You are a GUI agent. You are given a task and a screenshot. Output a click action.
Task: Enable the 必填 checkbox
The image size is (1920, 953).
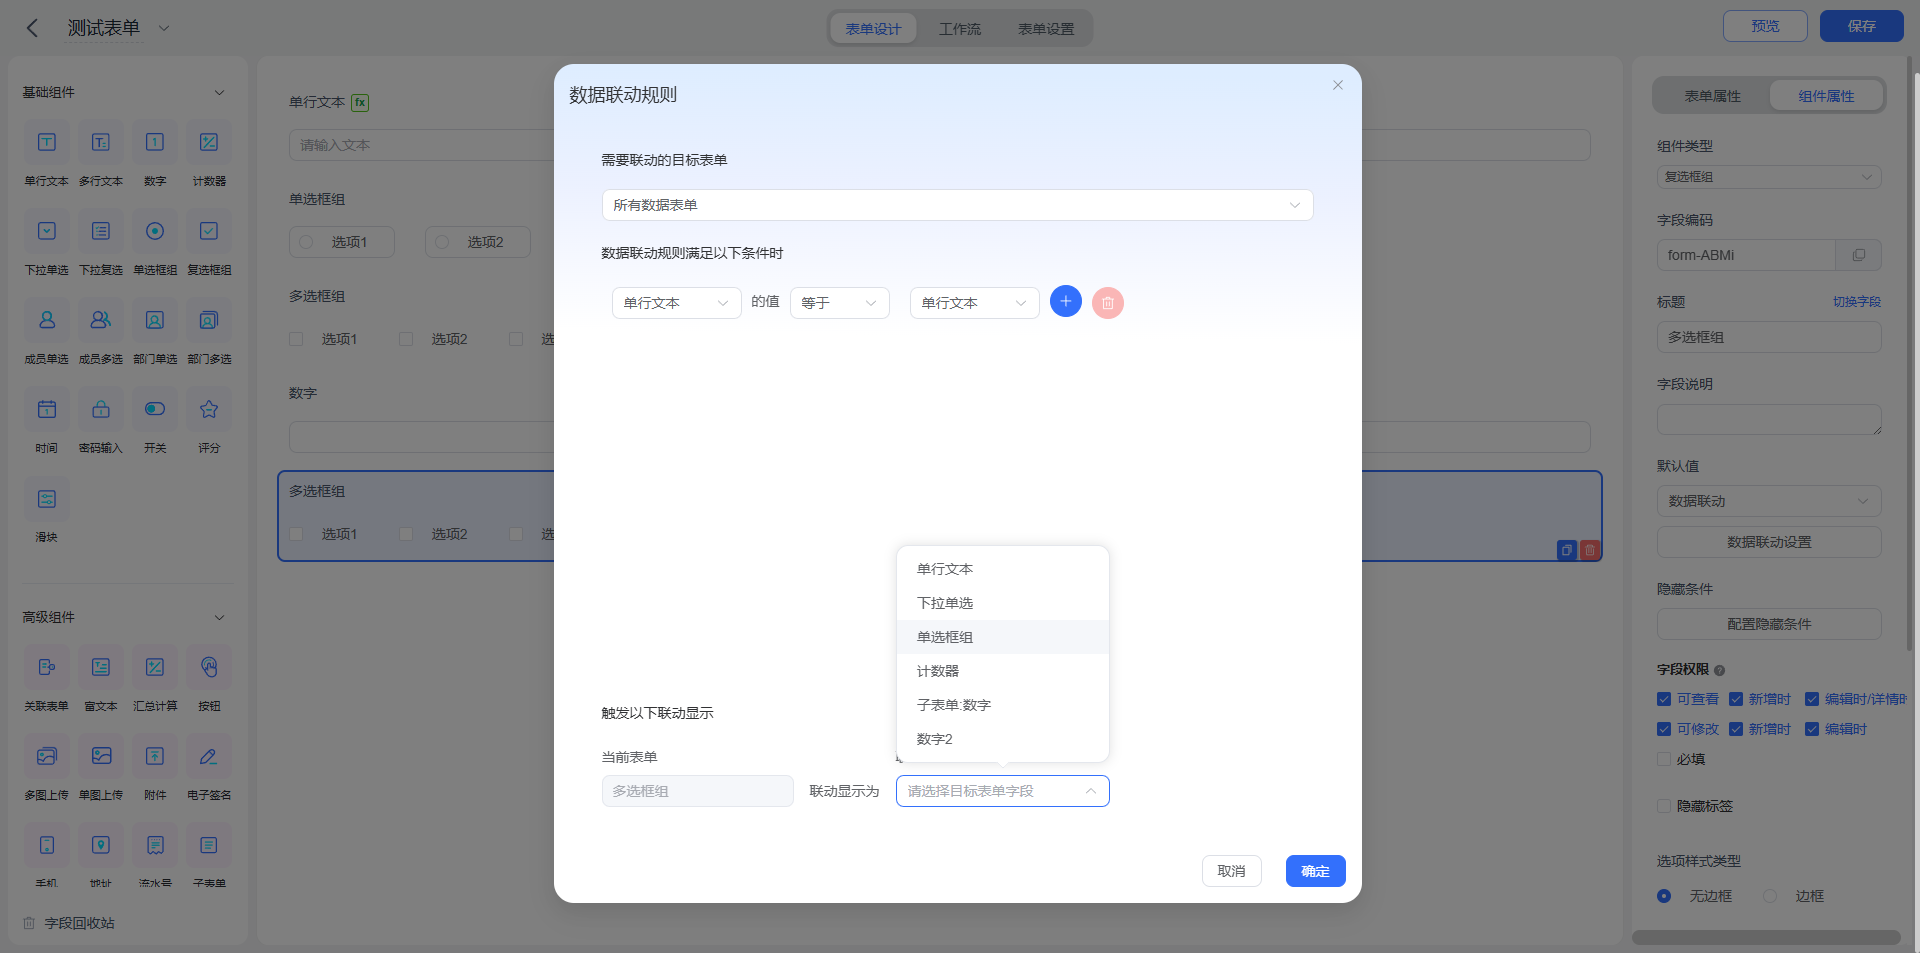click(x=1664, y=759)
